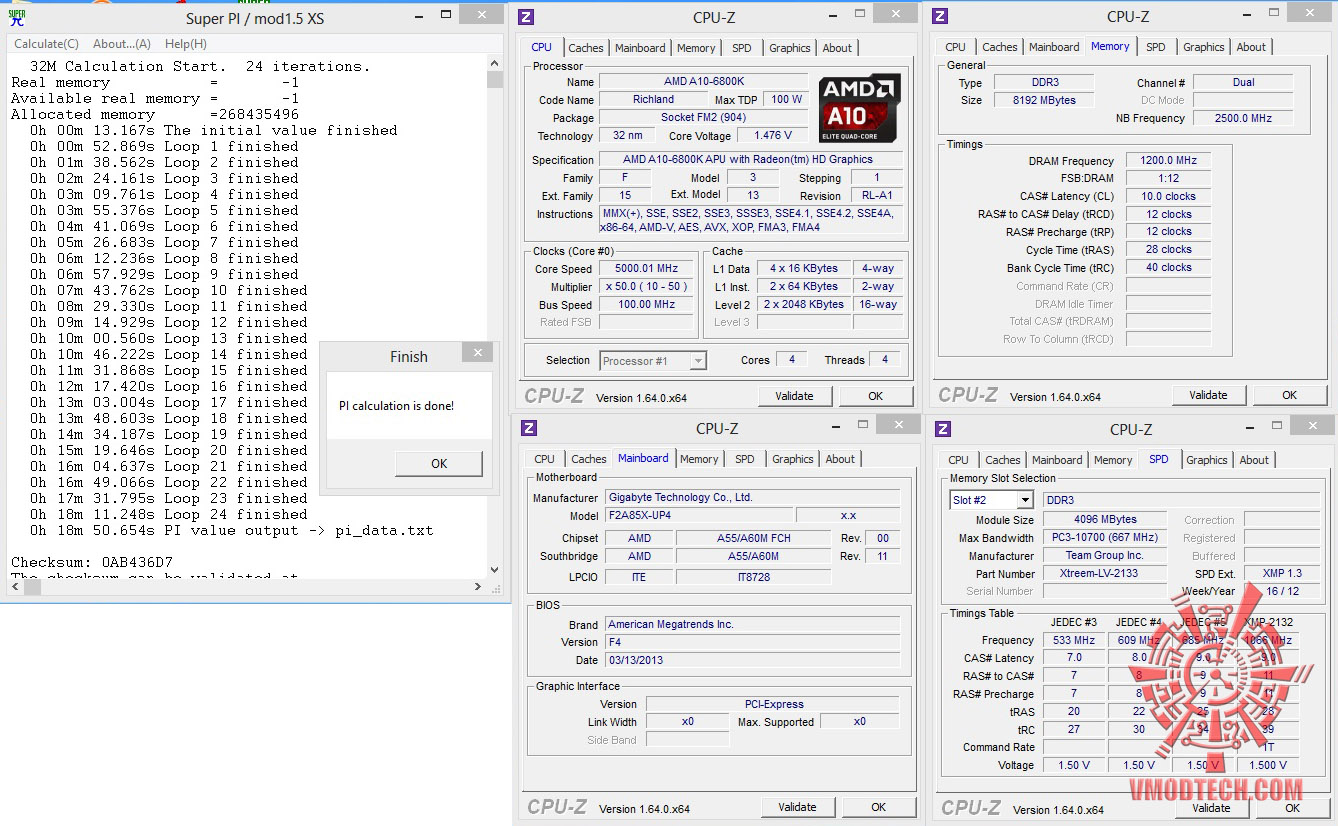The width and height of the screenshot is (1338, 826).
Task: Click the Super PI scrollbar down arrow
Action: coord(495,570)
